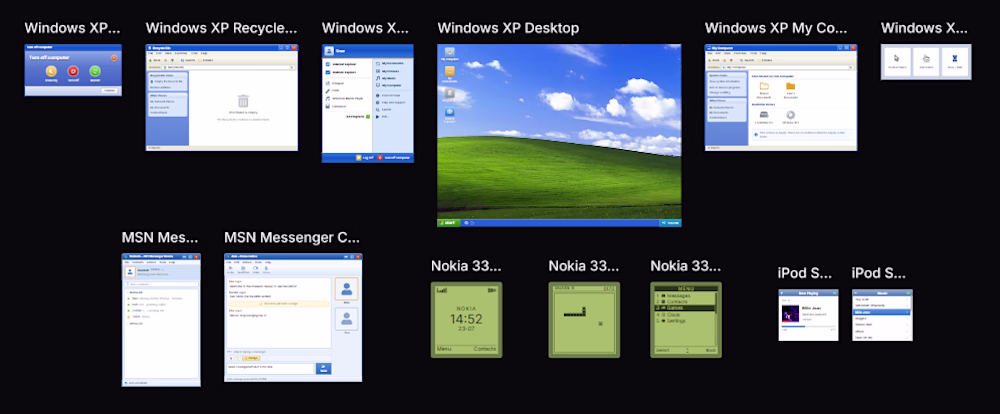Select the "Windows XP Recycle..." frame label

[x=221, y=28]
